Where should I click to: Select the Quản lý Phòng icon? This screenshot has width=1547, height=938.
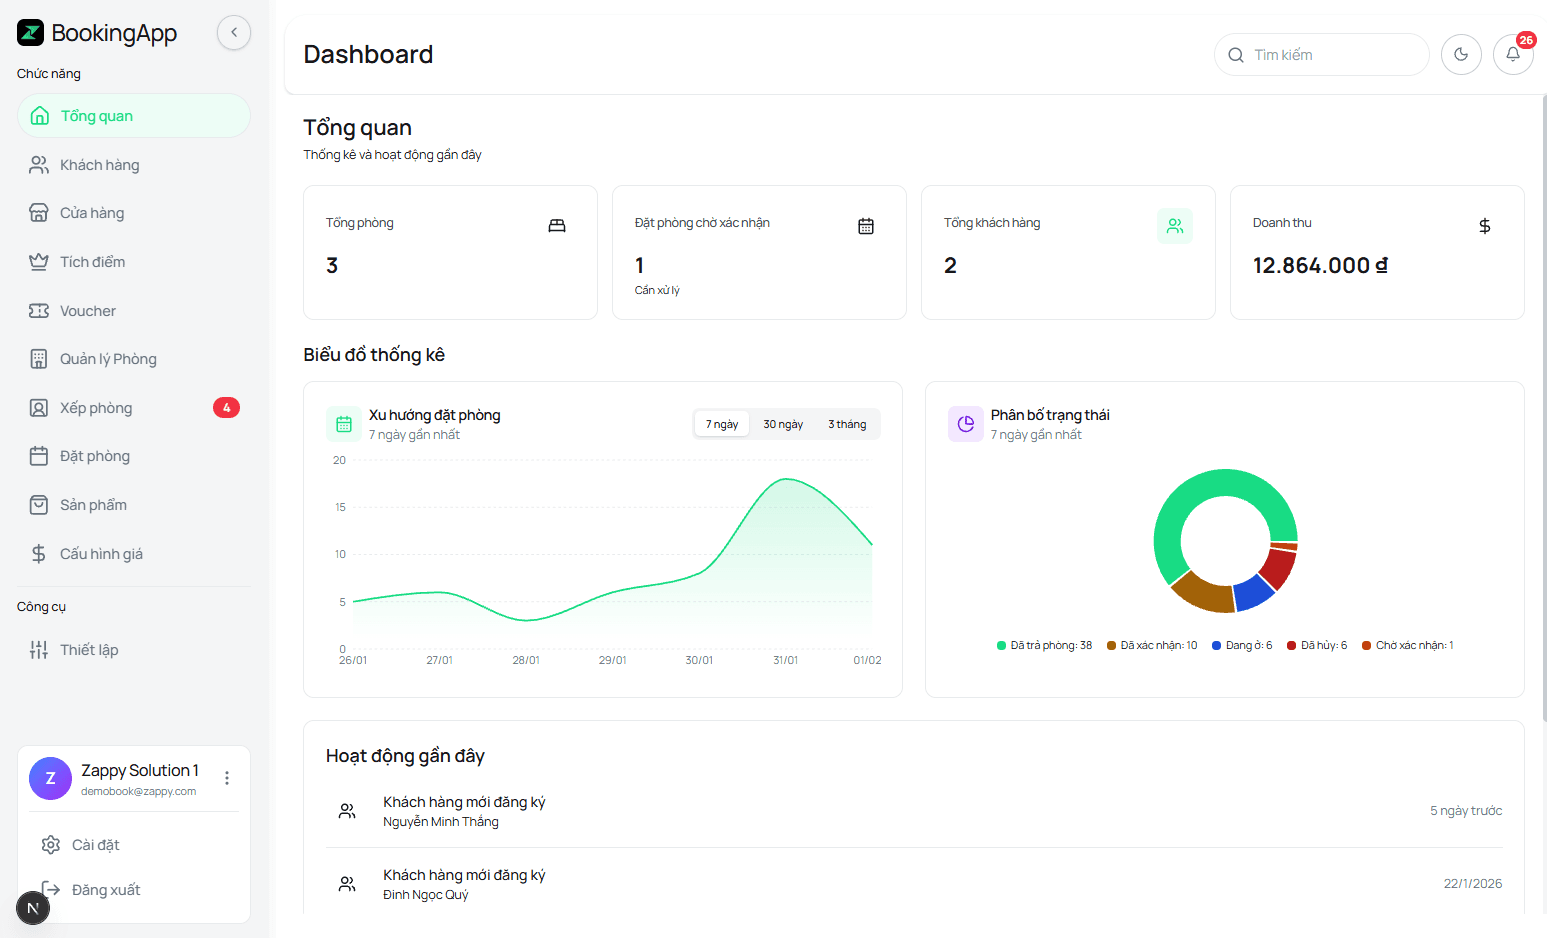click(x=38, y=358)
